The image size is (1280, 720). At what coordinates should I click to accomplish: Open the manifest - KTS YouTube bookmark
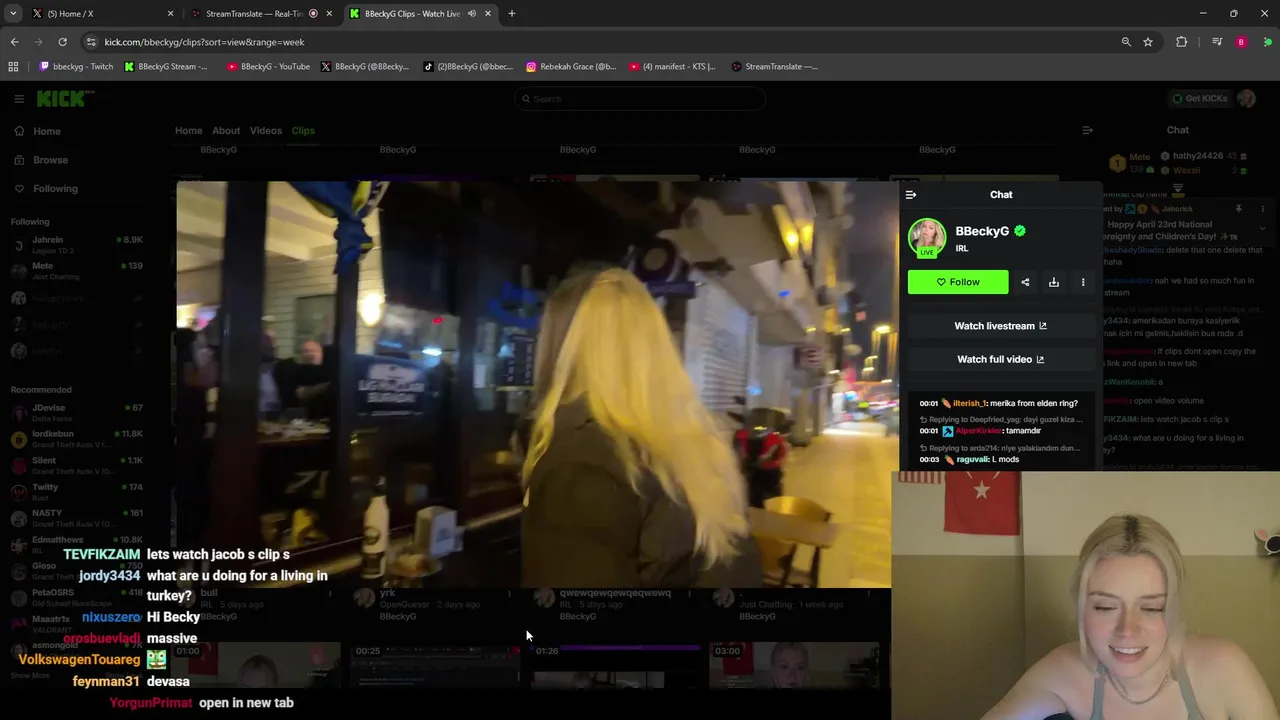click(672, 67)
